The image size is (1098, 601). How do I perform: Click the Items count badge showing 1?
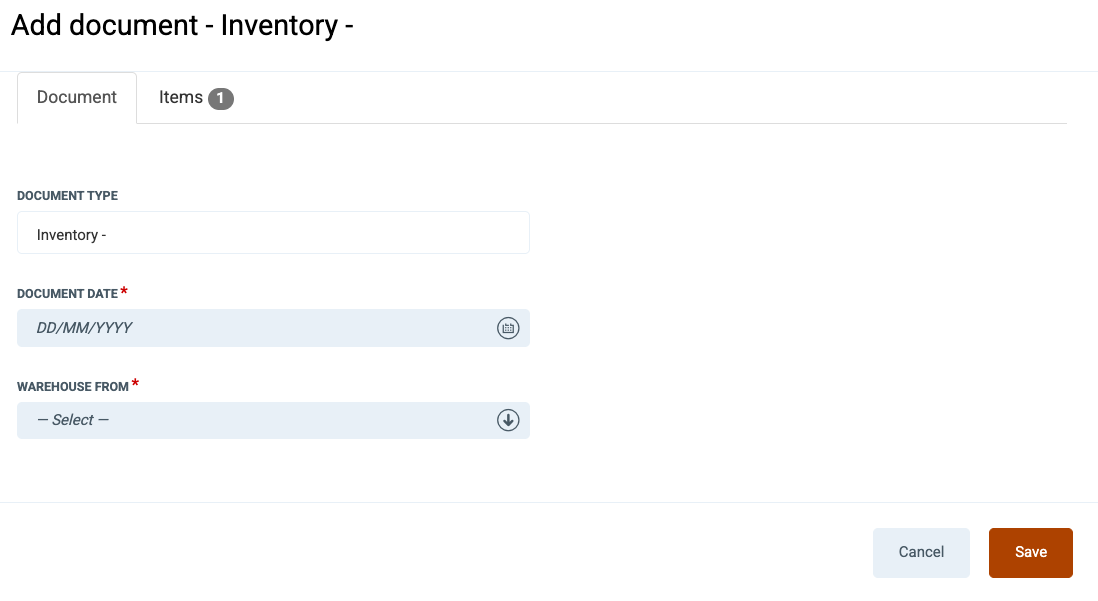(221, 98)
